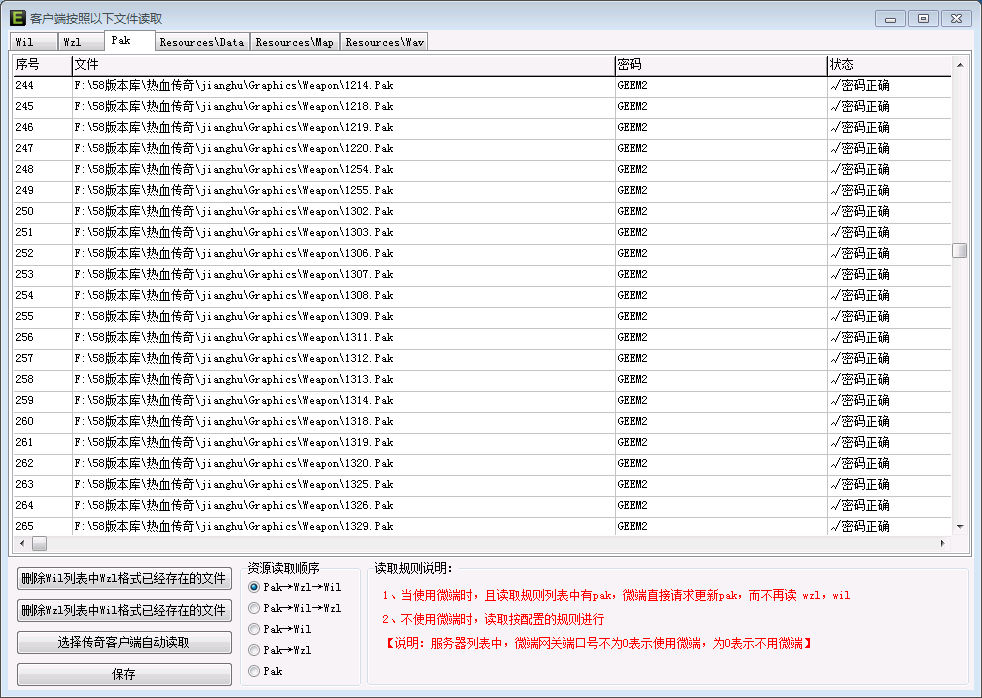Screen dimensions: 982x698
Task: Click the 文件 column header
Action: click(343, 64)
